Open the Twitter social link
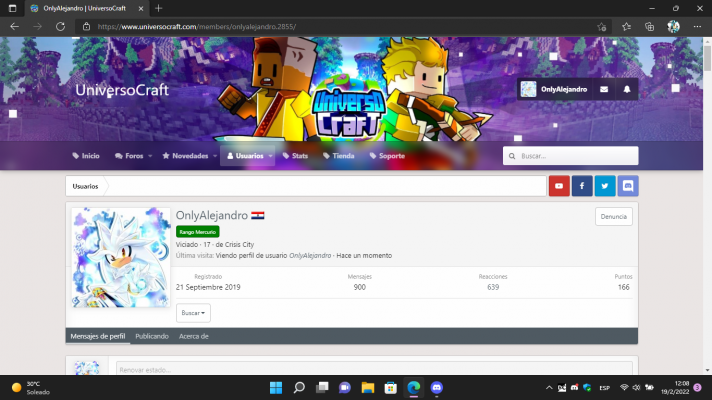 point(605,186)
